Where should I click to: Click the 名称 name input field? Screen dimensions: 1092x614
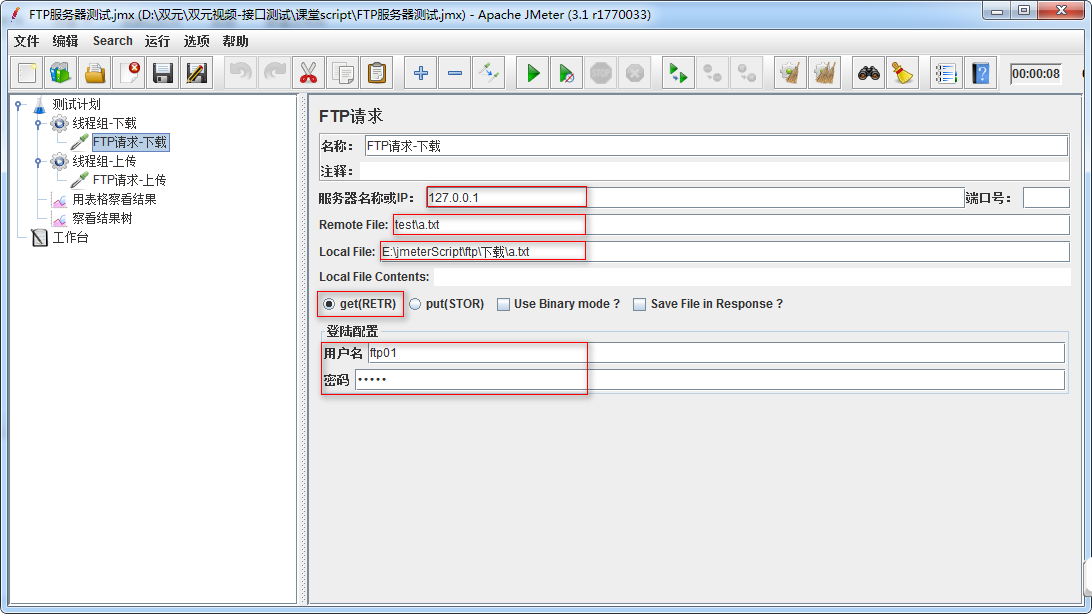tap(716, 146)
